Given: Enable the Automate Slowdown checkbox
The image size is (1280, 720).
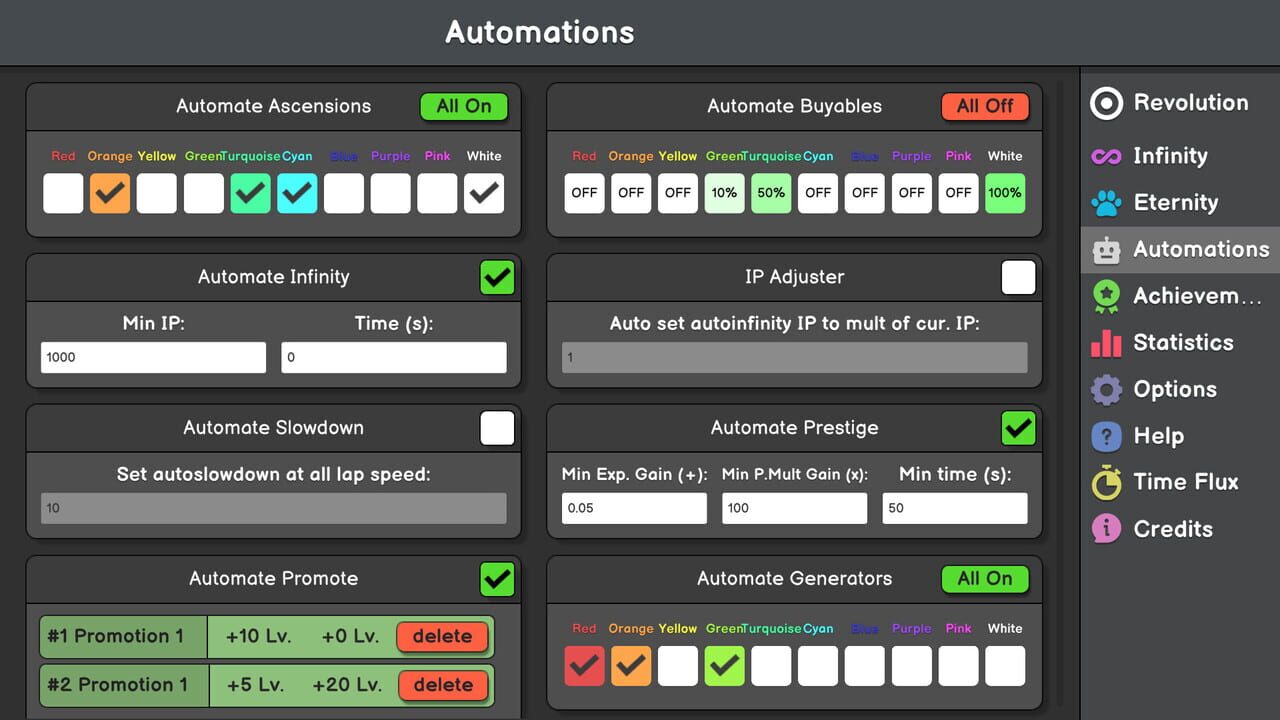Looking at the screenshot, I should pyautogui.click(x=497, y=428).
